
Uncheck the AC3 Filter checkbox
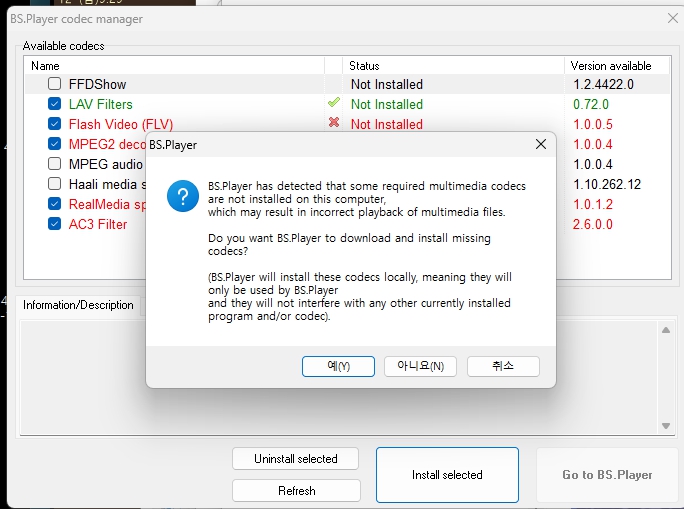(55, 223)
